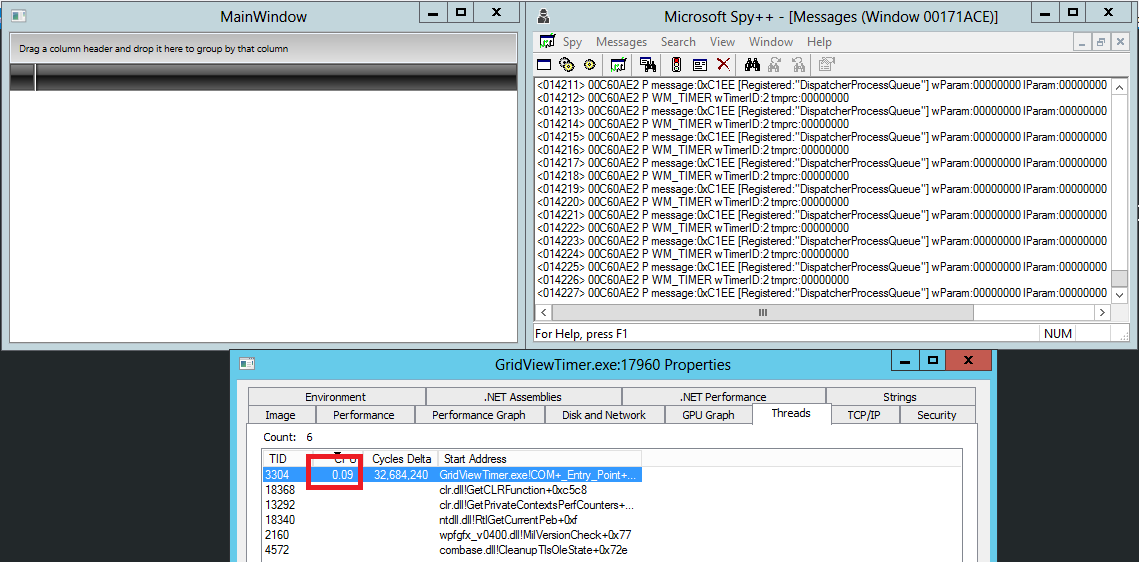Select thread 18340 ntdll.dll!RtlGetCurrentPeb row
The height and width of the screenshot is (562, 1139).
[452, 520]
